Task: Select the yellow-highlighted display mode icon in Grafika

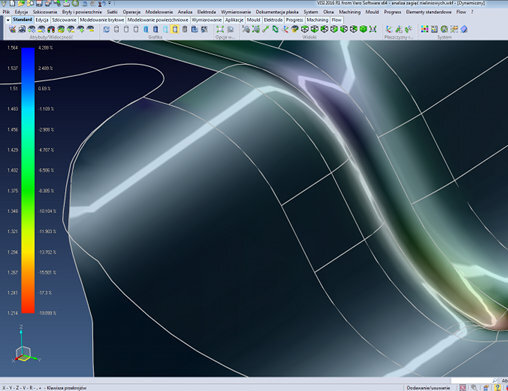Action: coord(175,29)
